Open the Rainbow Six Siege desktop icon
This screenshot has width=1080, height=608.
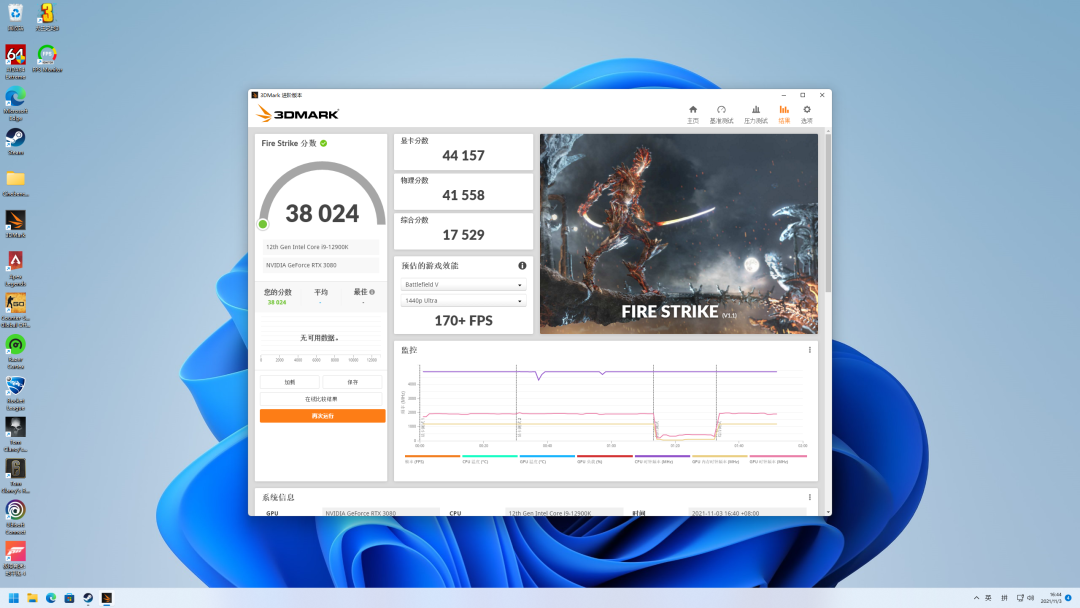[x=15, y=476]
